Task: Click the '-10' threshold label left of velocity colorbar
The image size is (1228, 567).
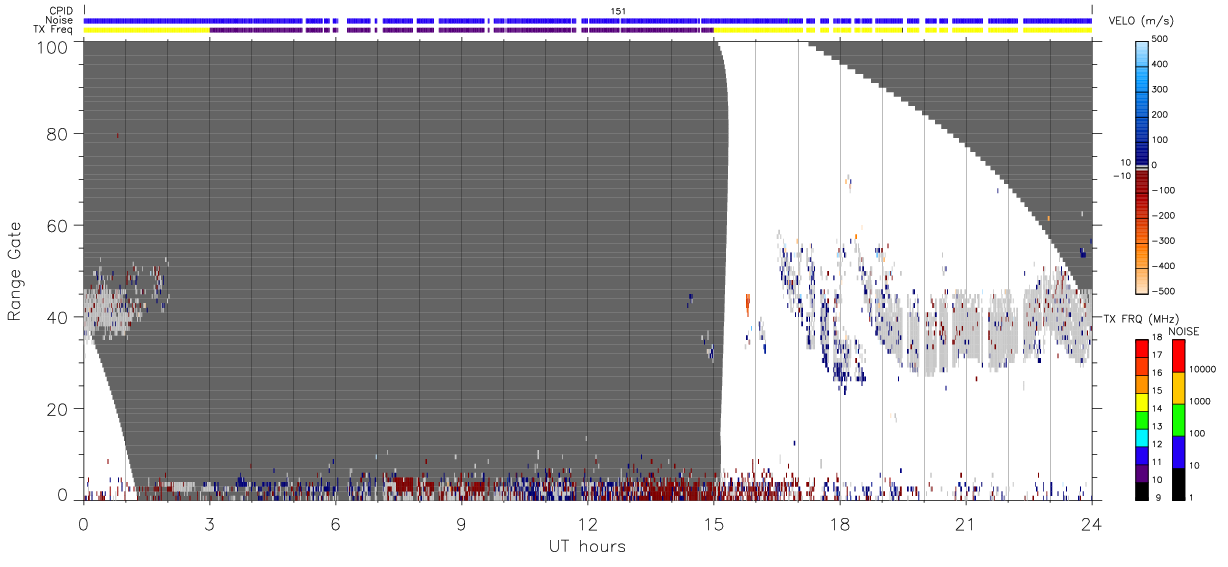Action: tap(1122, 176)
